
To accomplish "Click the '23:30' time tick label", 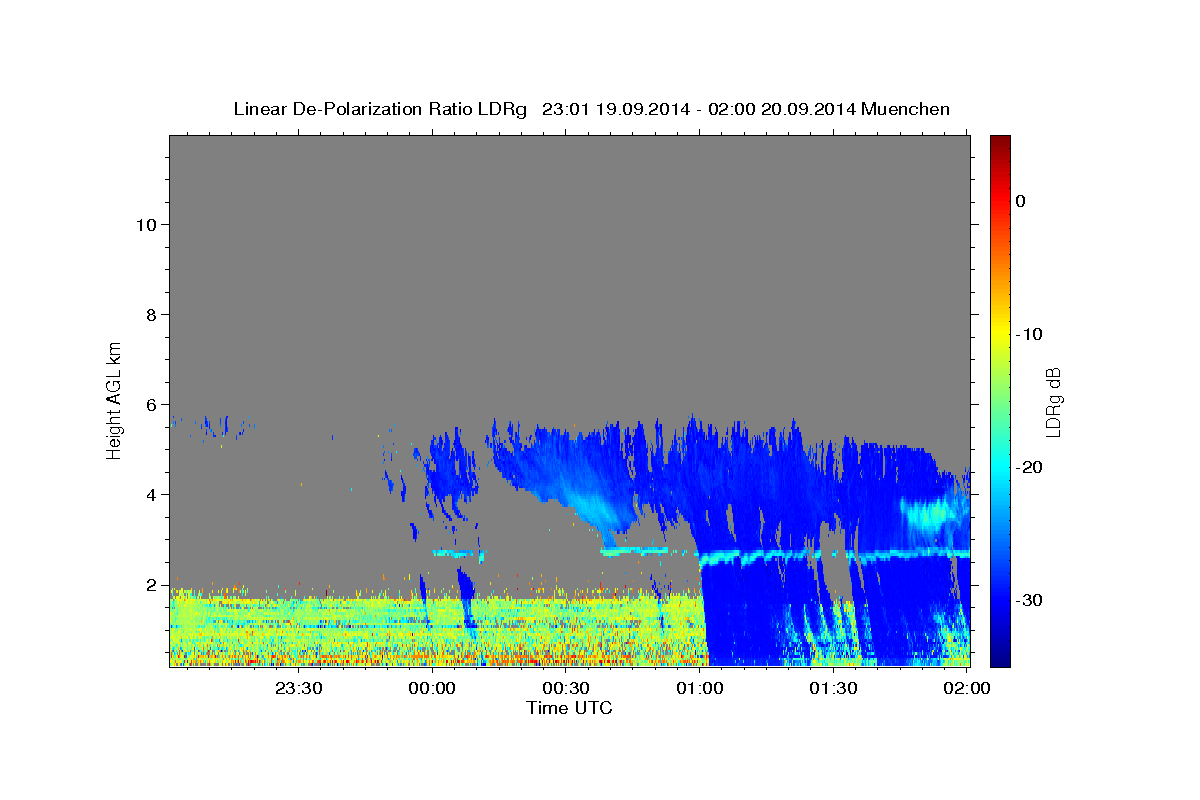I will tap(298, 688).
